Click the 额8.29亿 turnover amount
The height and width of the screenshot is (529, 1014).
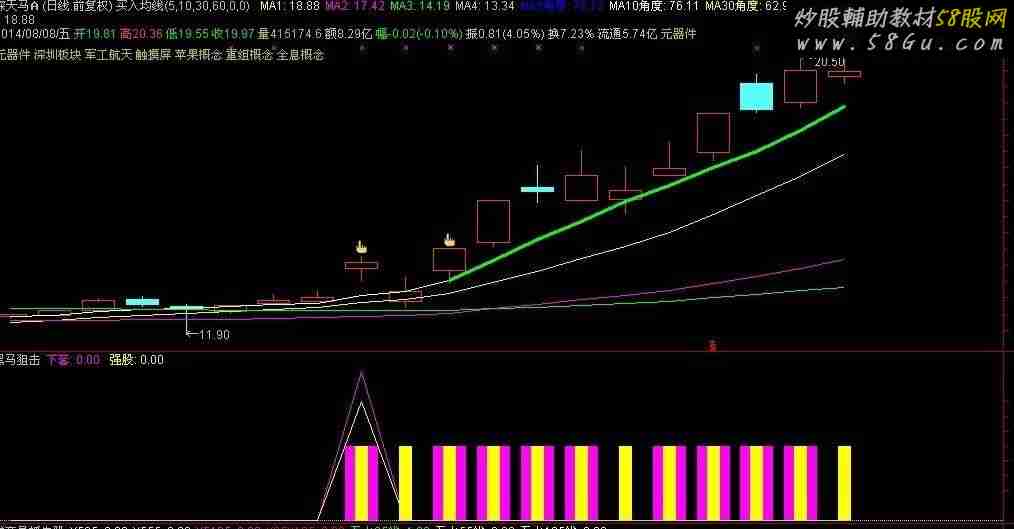tap(348, 34)
